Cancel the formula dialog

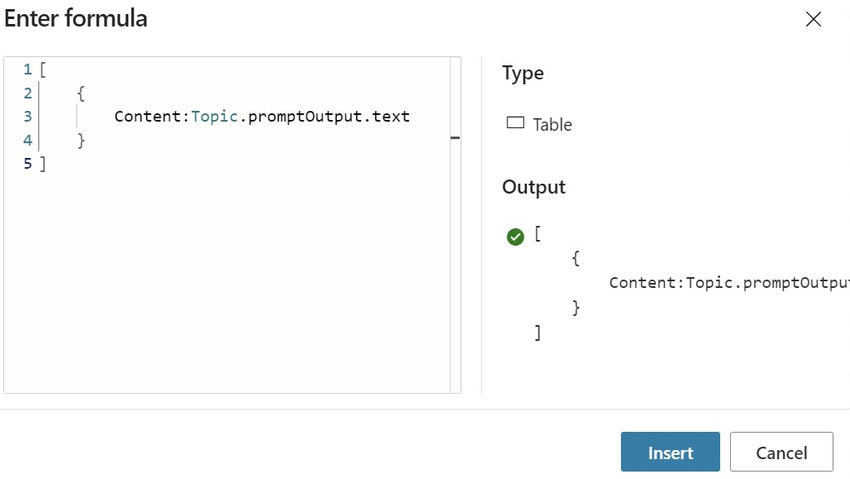(781, 452)
